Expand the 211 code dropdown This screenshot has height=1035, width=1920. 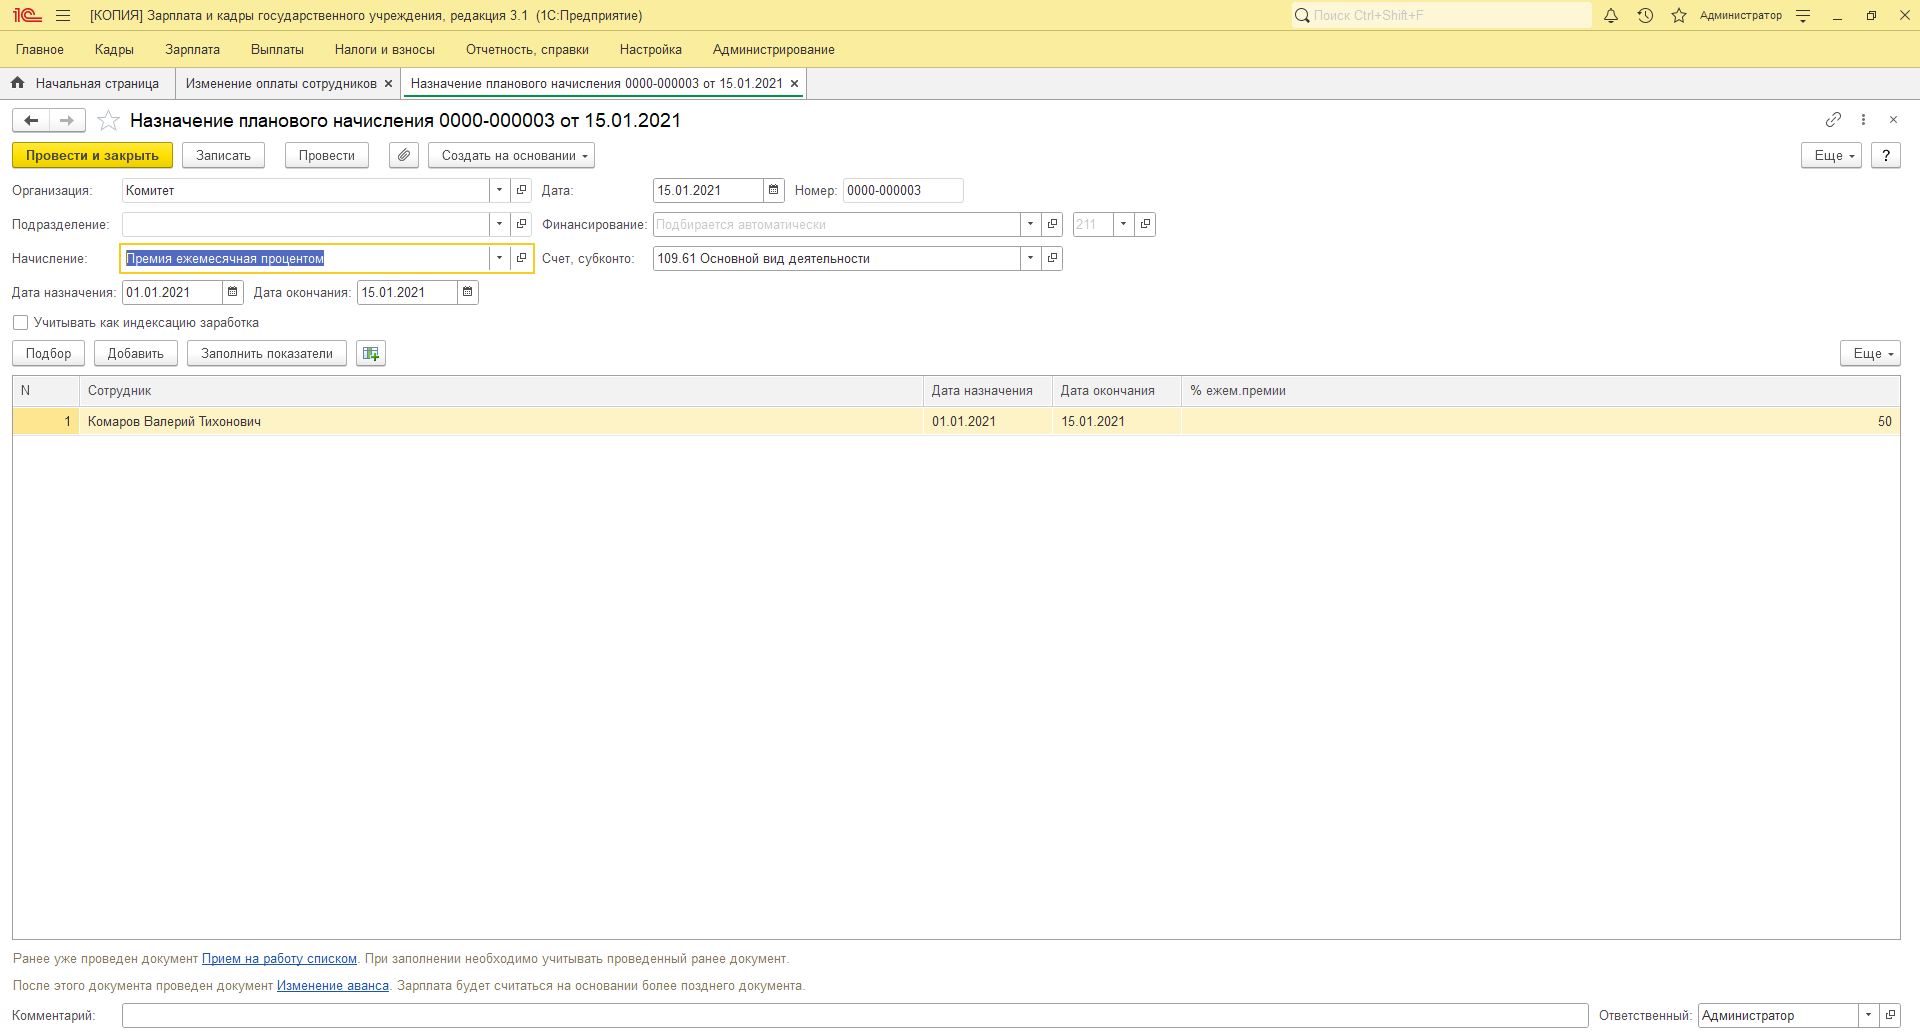point(1123,224)
